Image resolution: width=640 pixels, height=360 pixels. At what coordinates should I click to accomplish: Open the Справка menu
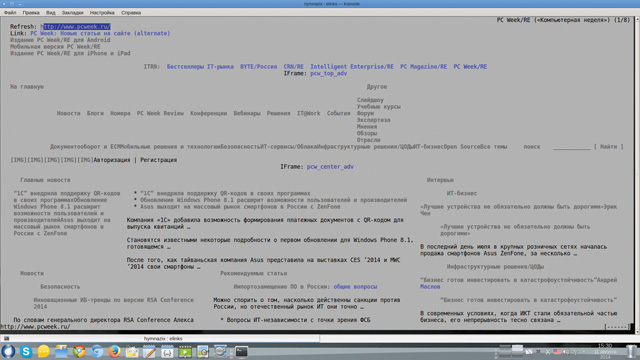[131, 13]
